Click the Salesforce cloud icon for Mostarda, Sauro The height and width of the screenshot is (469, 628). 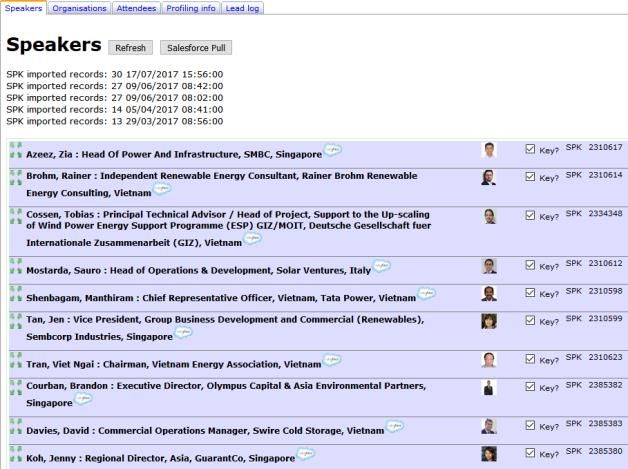point(381,266)
